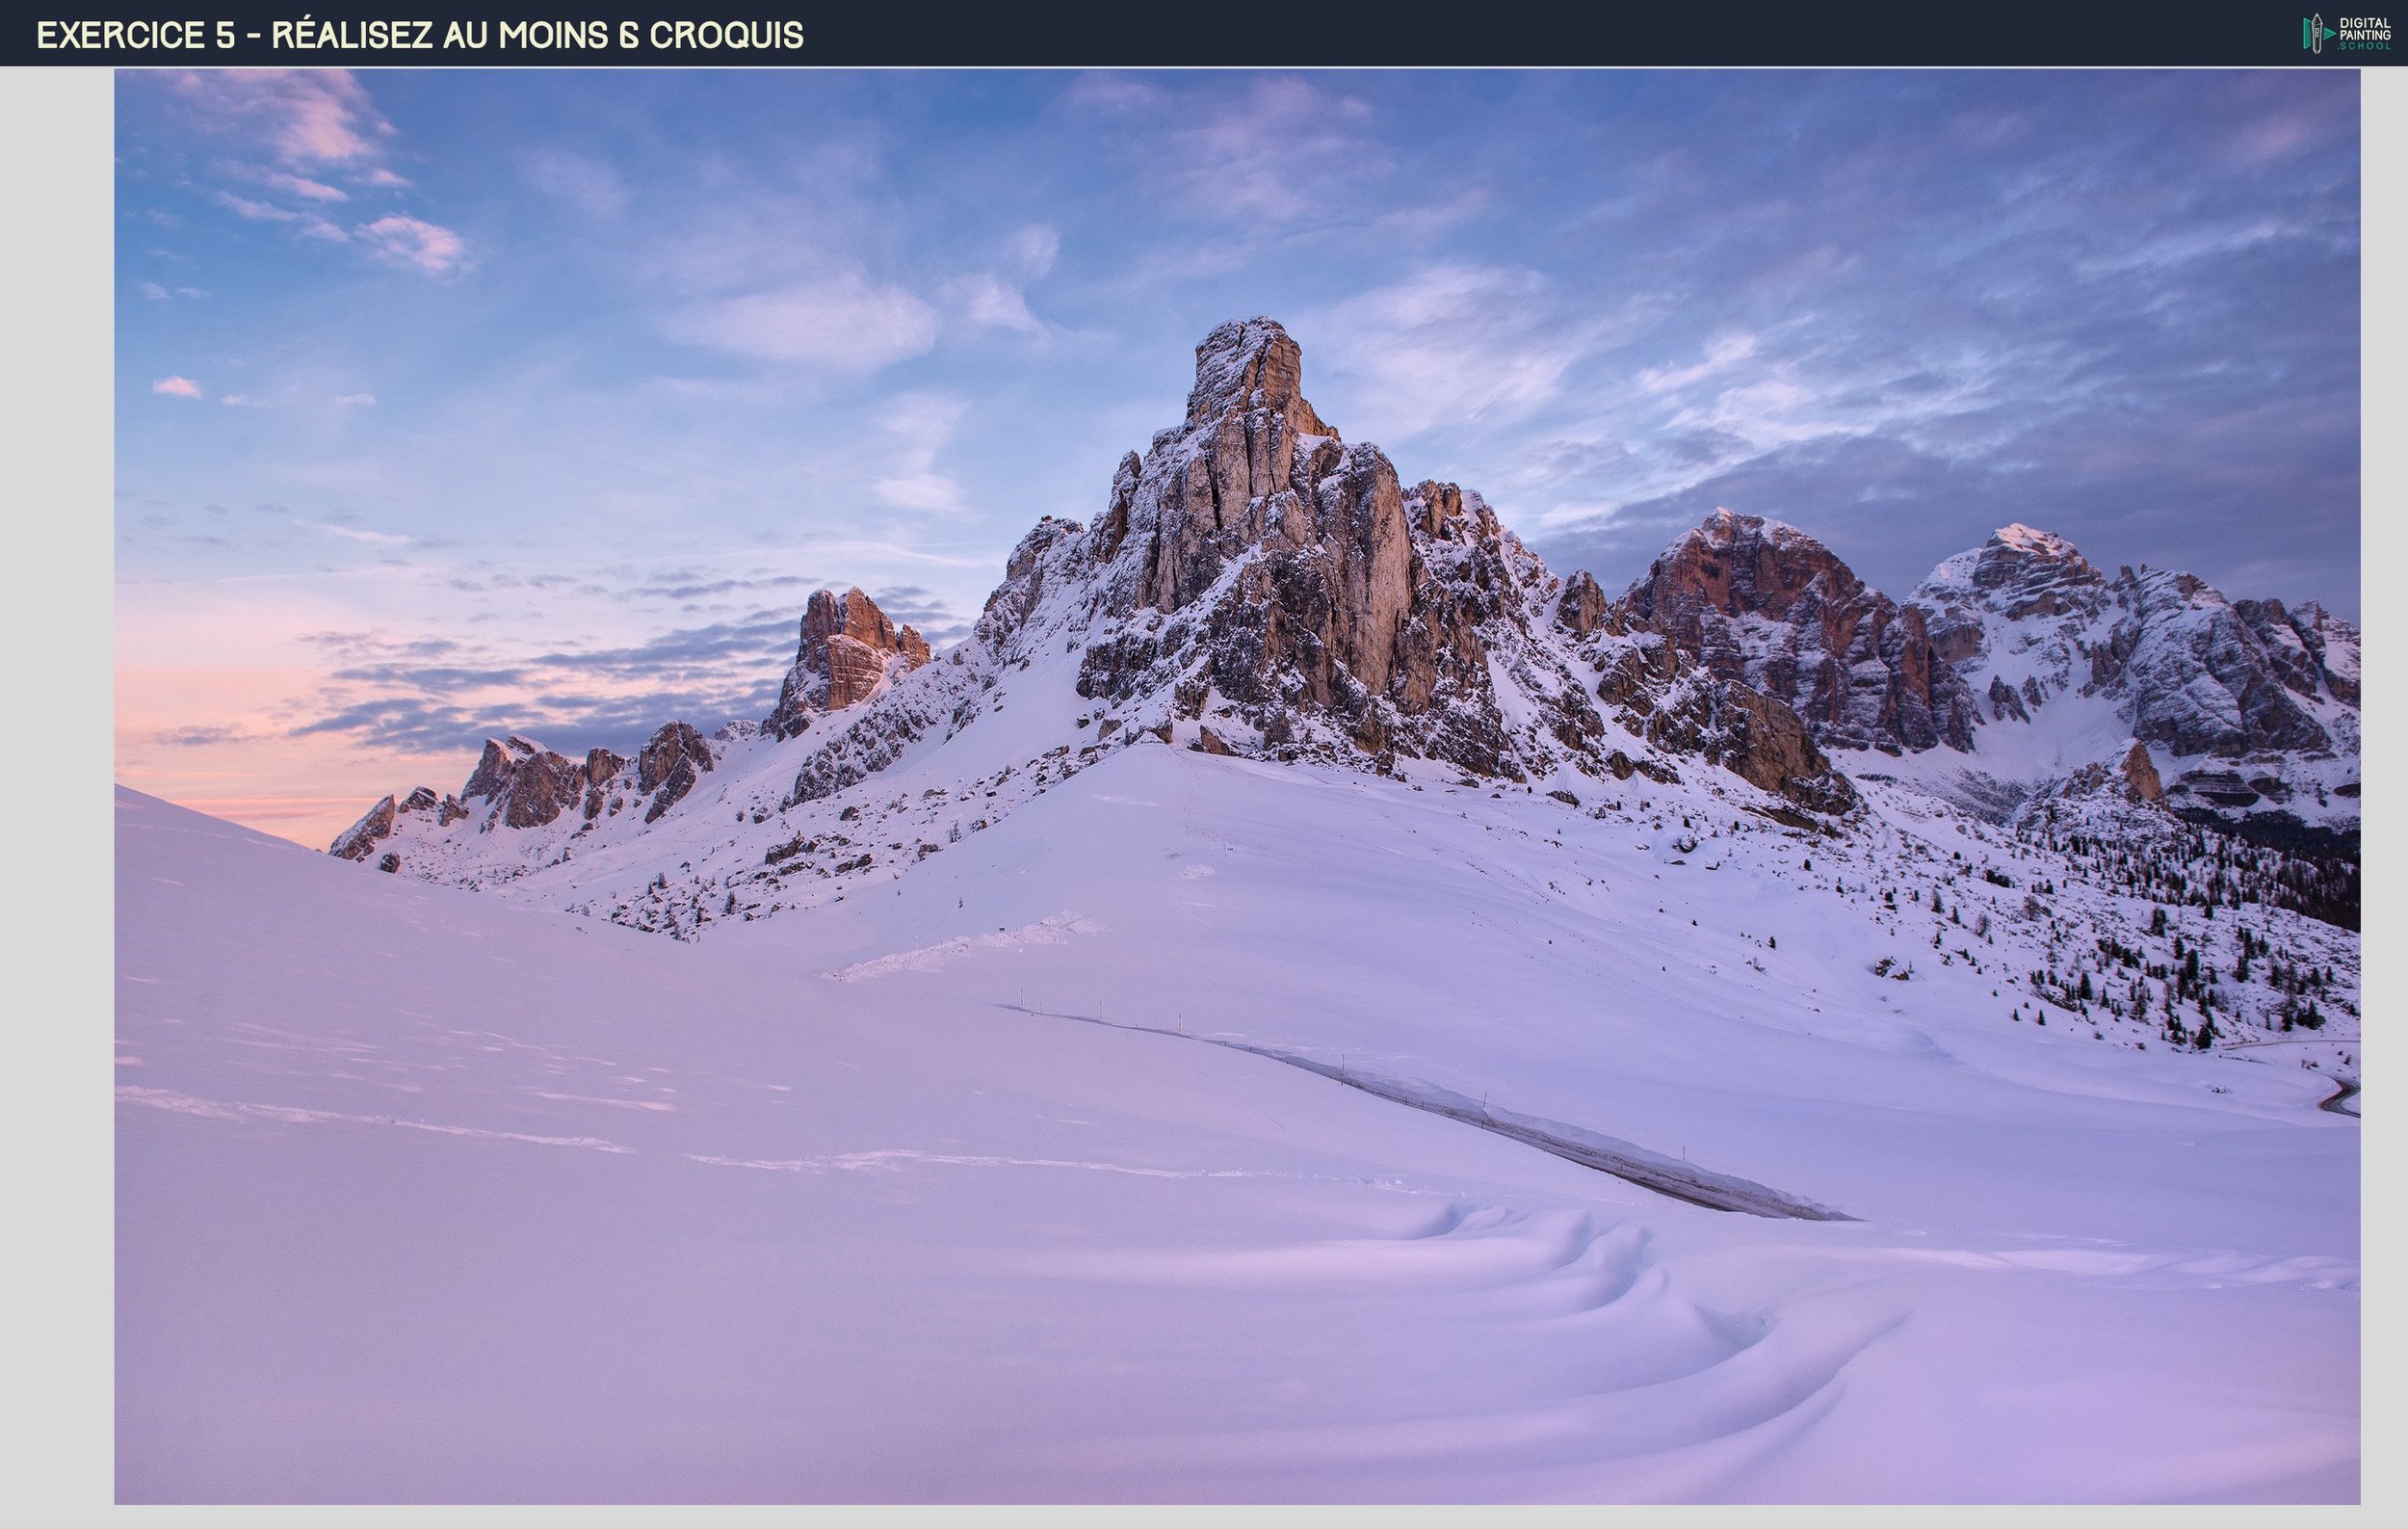Click the "Croquis" word in the title
The width and height of the screenshot is (2408, 1529).
(x=726, y=35)
